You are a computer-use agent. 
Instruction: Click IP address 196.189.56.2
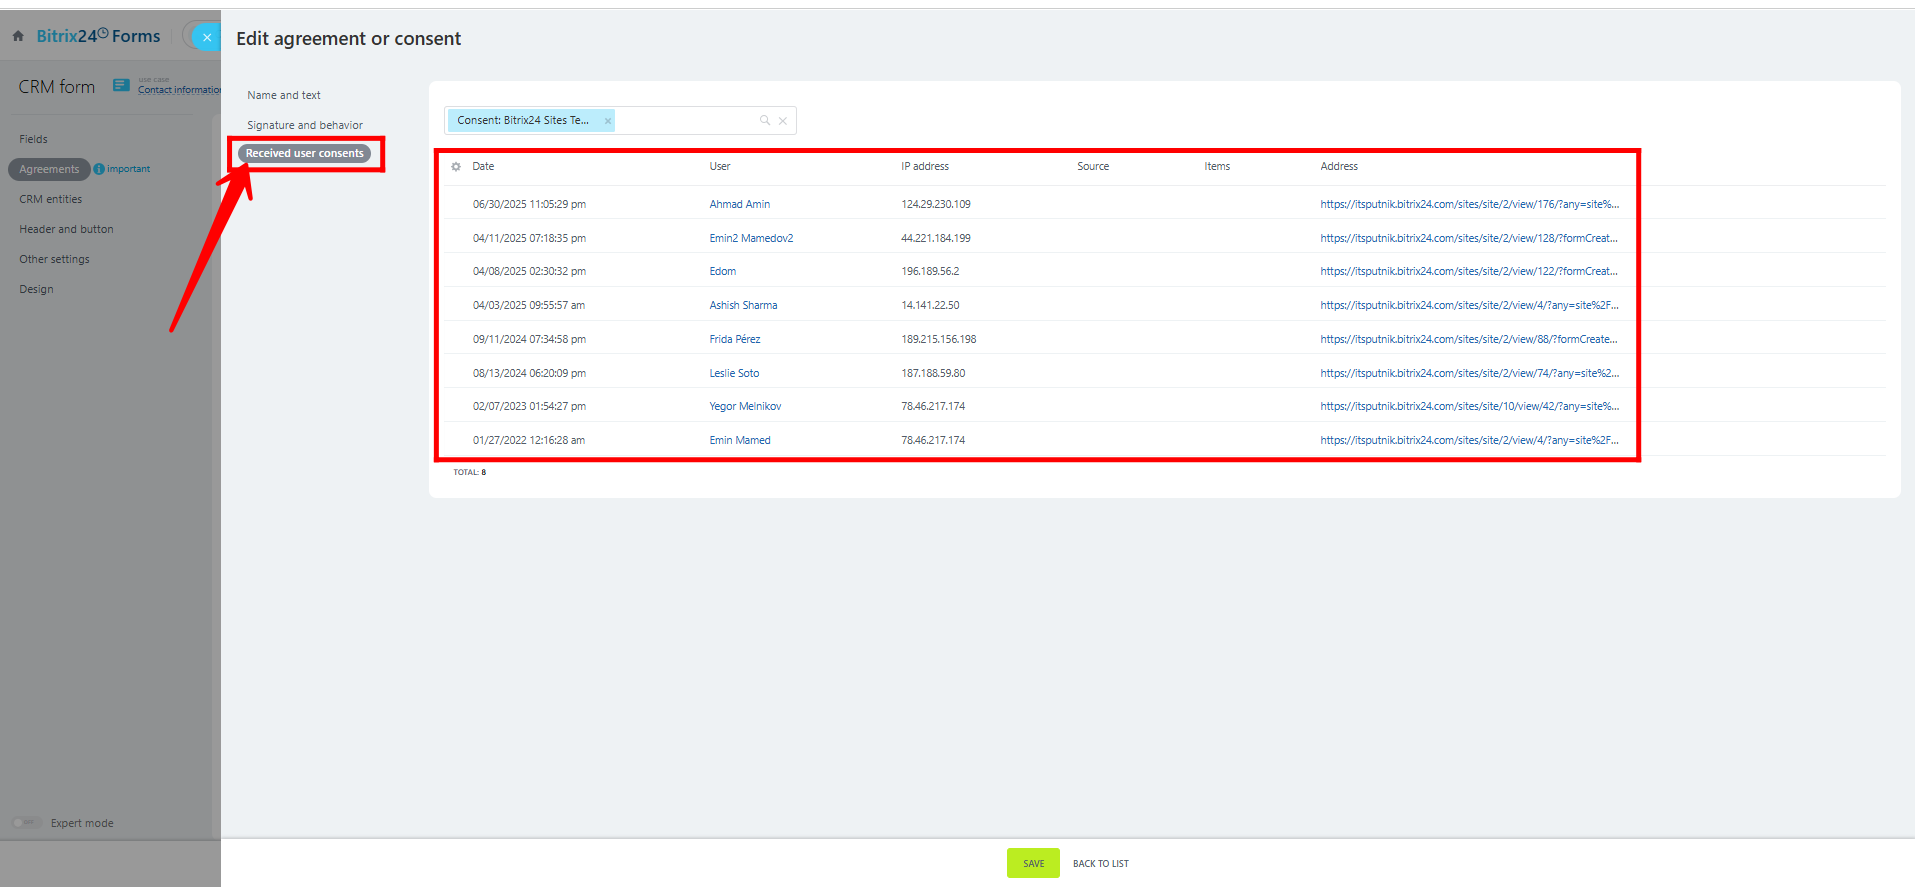pos(930,271)
